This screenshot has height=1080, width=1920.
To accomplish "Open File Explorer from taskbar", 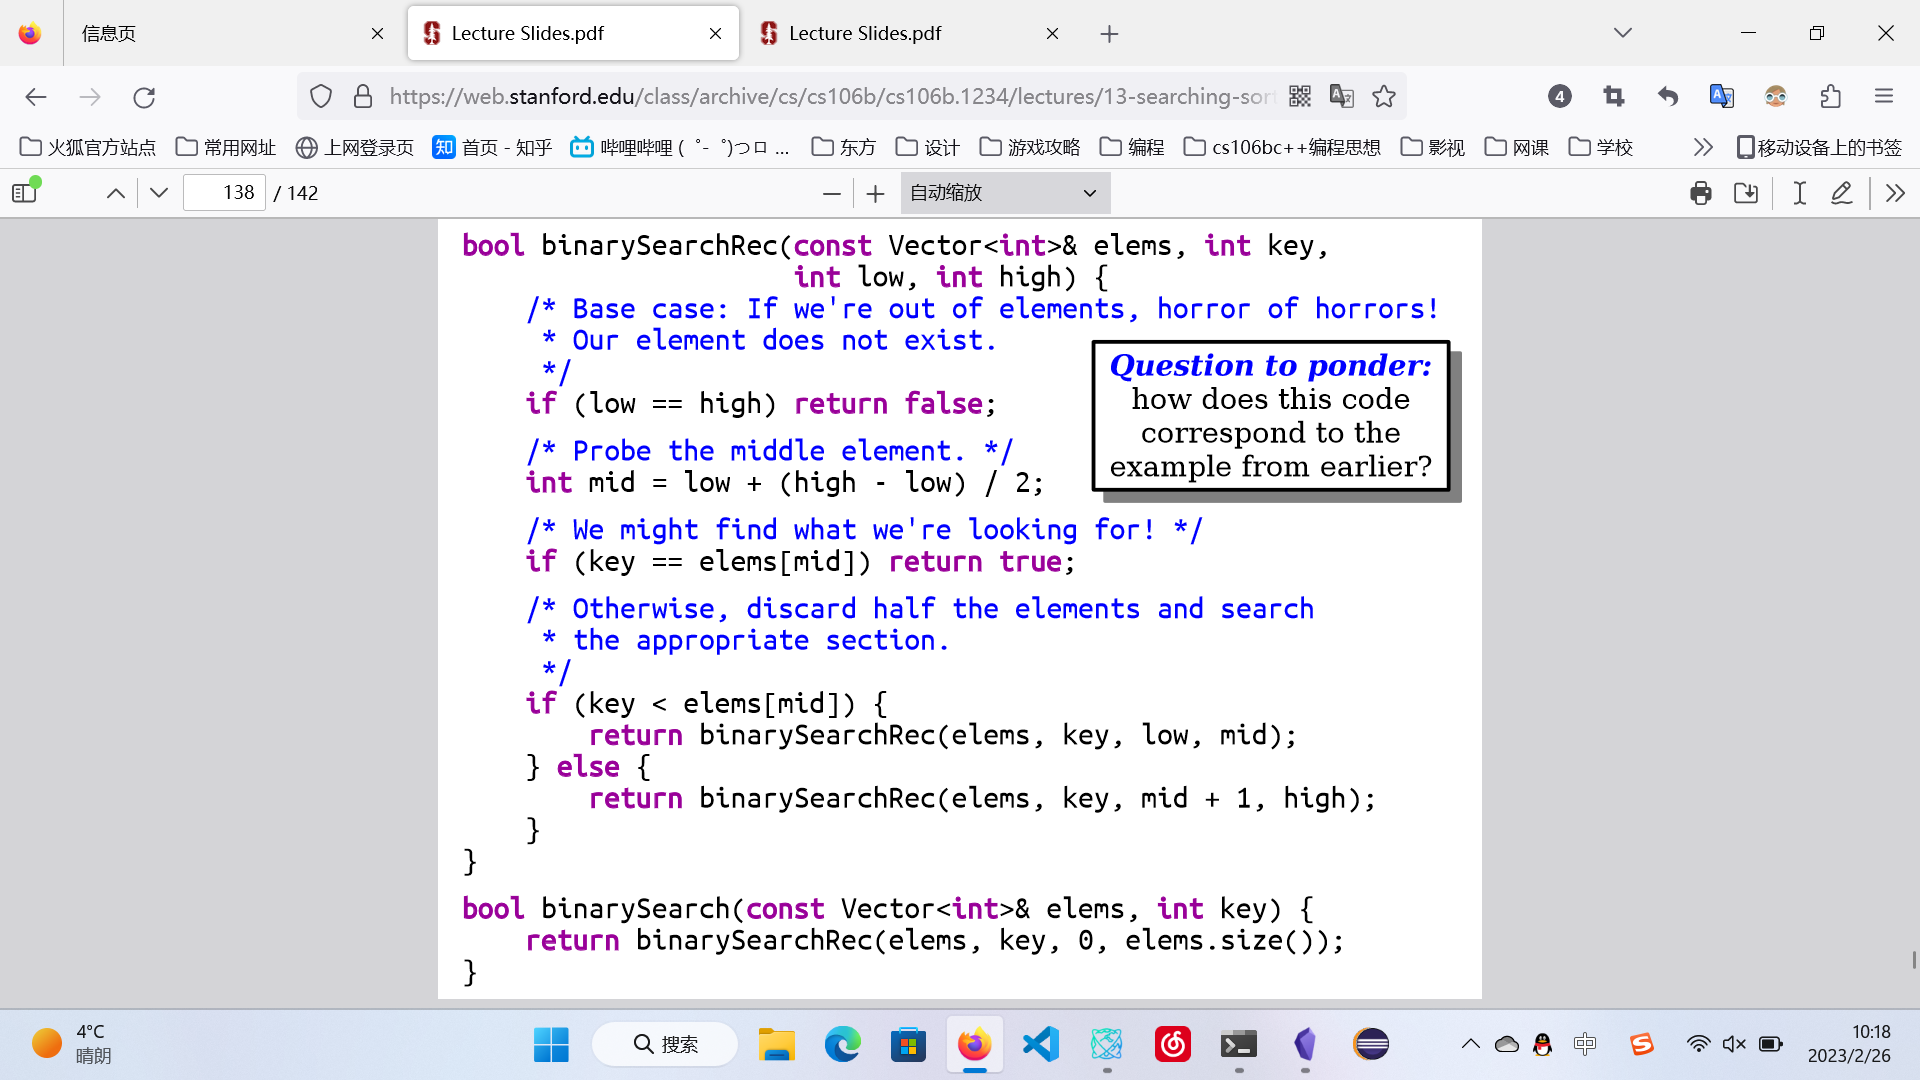I will click(x=777, y=1044).
